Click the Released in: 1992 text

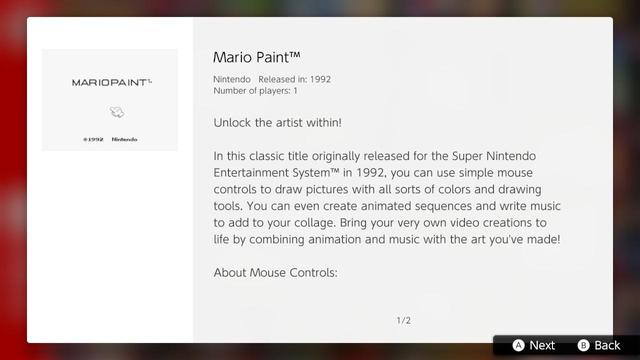(294, 79)
